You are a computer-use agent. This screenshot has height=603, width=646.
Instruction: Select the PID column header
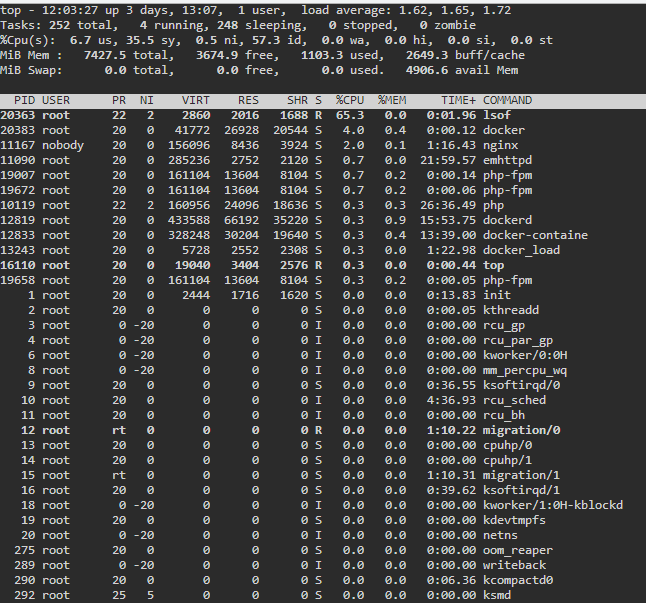25,100
